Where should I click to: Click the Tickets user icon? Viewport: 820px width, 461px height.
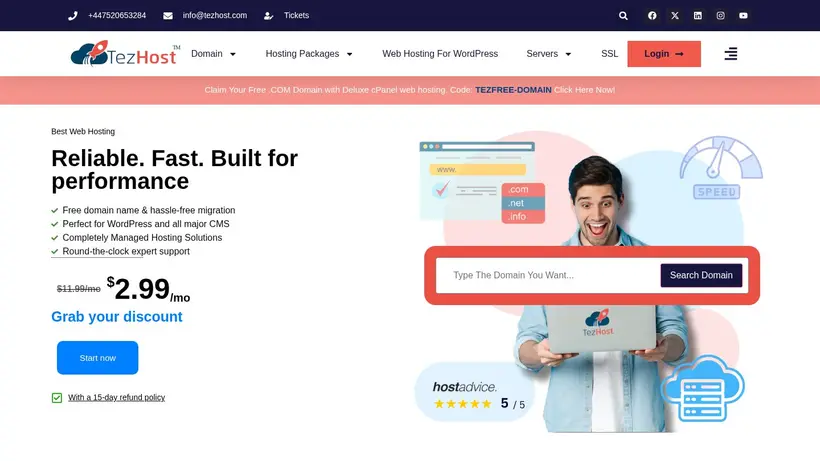268,16
